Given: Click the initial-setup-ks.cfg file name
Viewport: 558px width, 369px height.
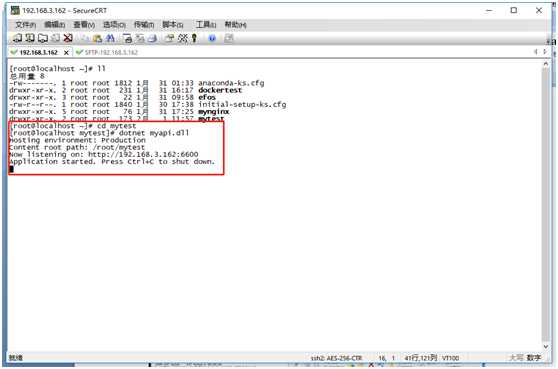Looking at the screenshot, I should coord(242,104).
